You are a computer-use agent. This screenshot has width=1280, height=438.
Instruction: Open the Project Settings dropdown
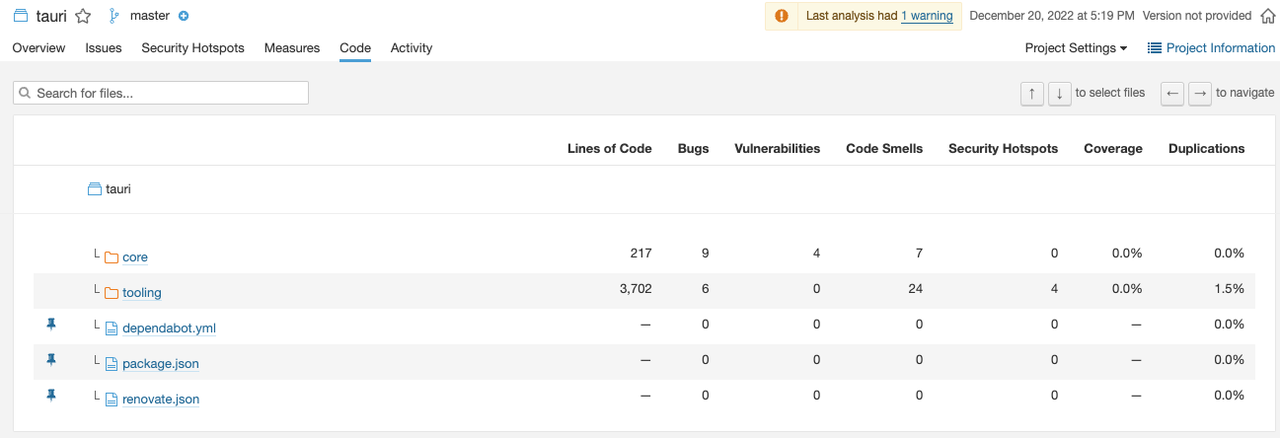(x=1075, y=48)
